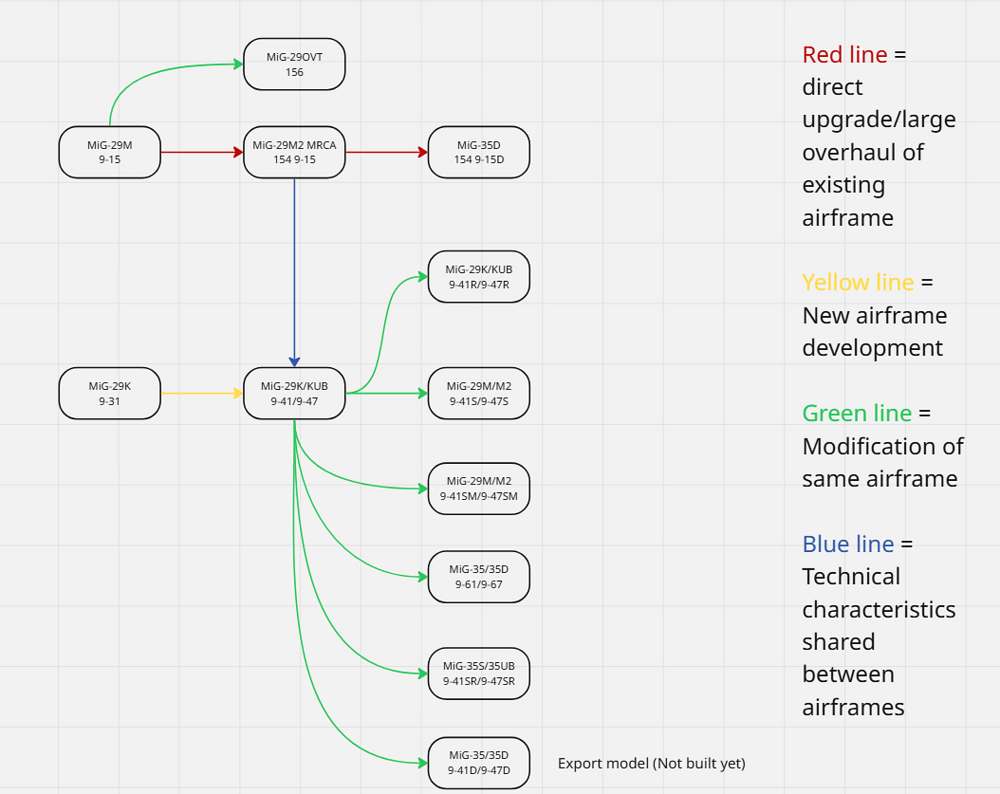
Task: Click the 'Blue line' legend heading
Action: coord(848,544)
